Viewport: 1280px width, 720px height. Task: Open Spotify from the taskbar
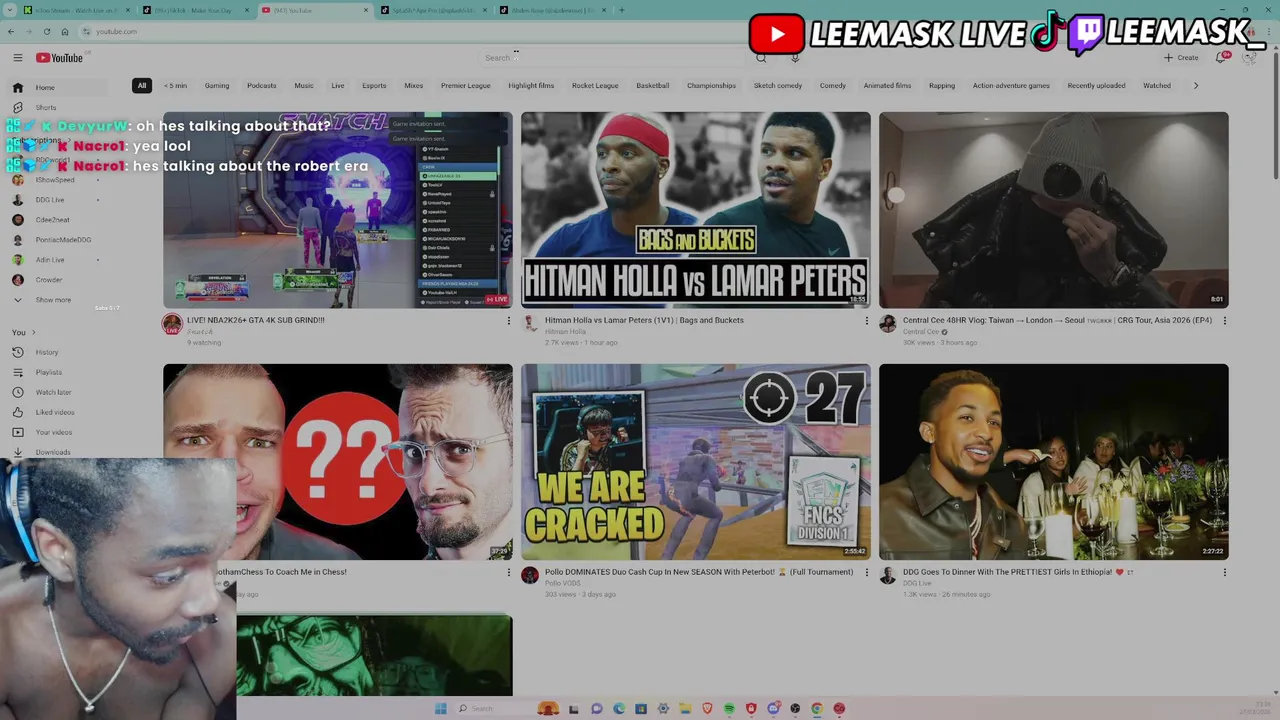tap(729, 708)
